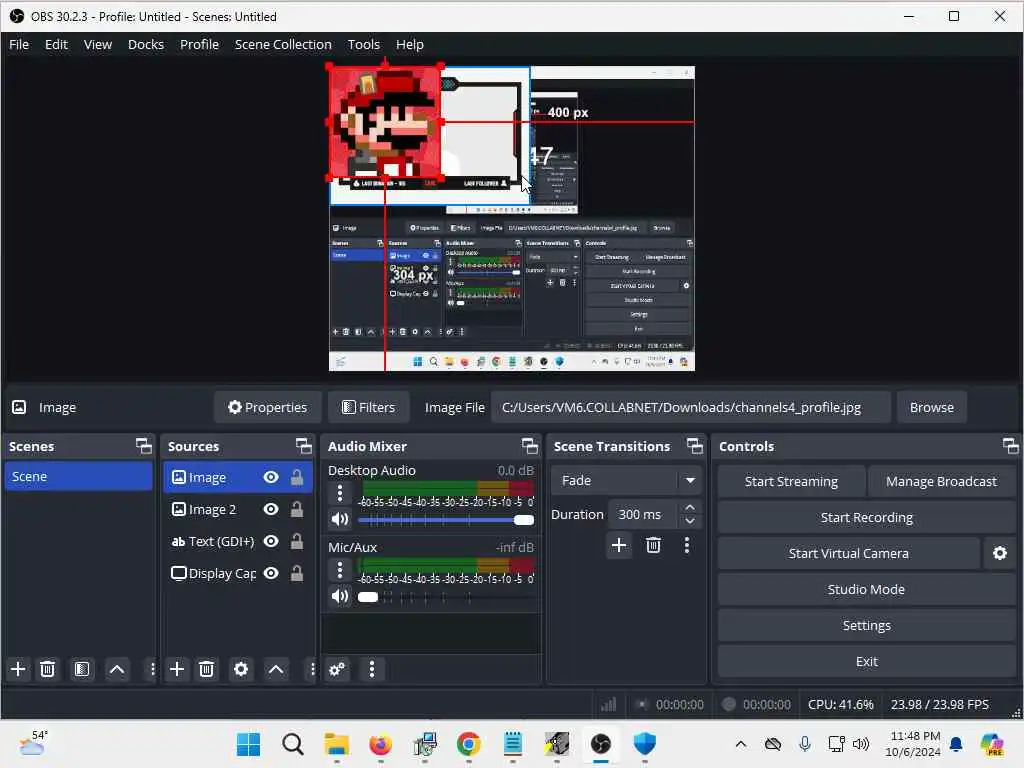Hide the Text (GDI+) source eye icon
The image size is (1024, 768).
[271, 541]
